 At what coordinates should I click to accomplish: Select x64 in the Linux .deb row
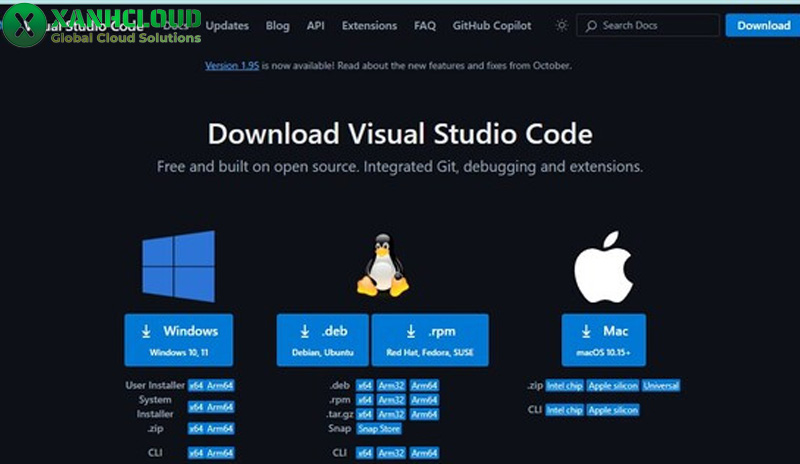pyautogui.click(x=364, y=385)
